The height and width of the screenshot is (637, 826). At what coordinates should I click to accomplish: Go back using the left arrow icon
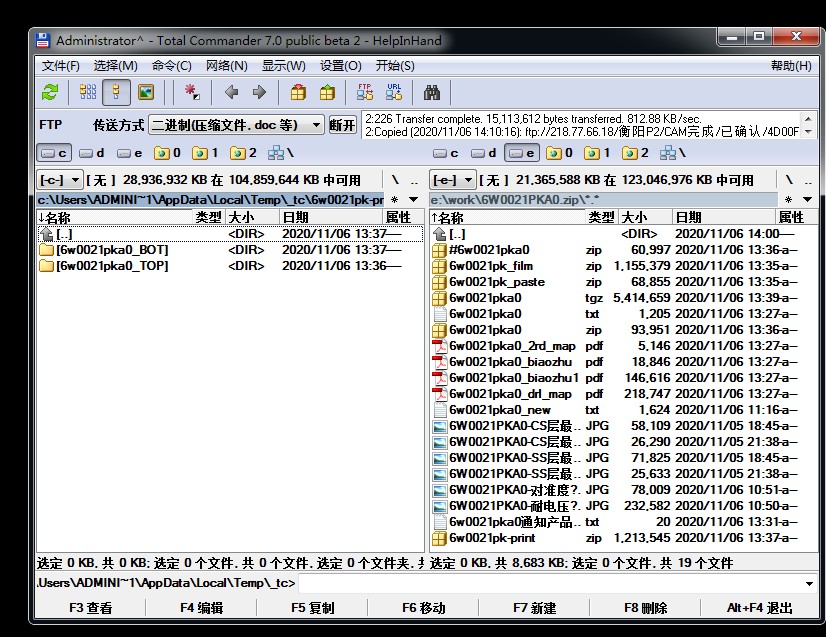[231, 93]
